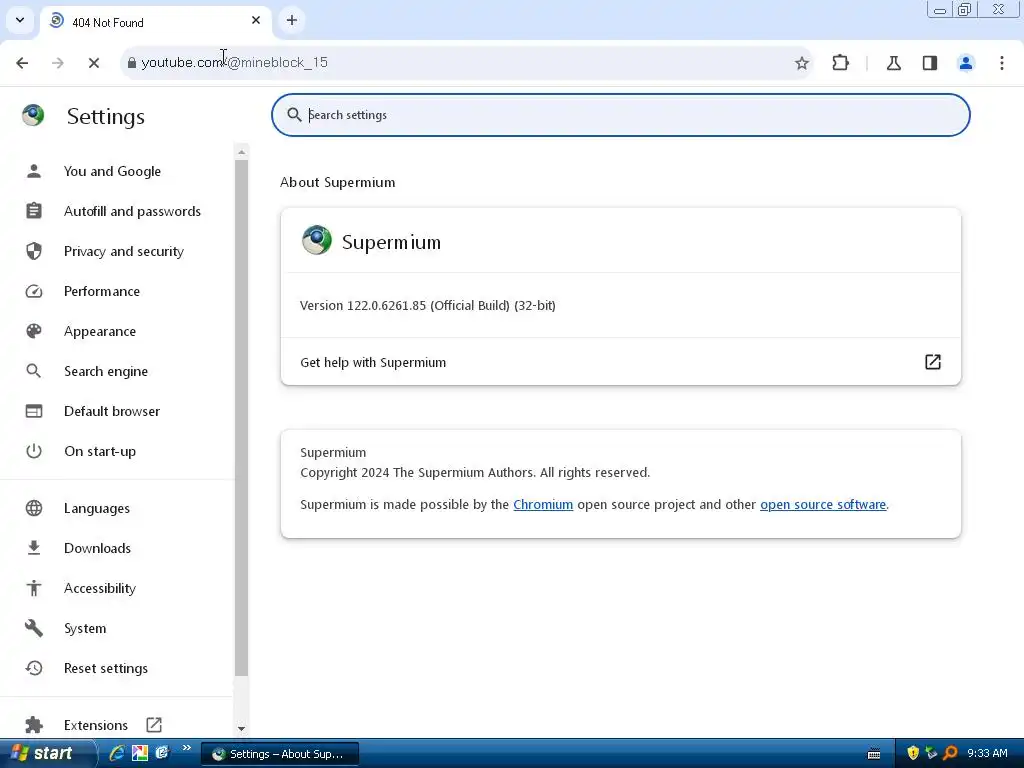The image size is (1024, 768).
Task: Open Autofill and passwords settings
Action: (116, 211)
